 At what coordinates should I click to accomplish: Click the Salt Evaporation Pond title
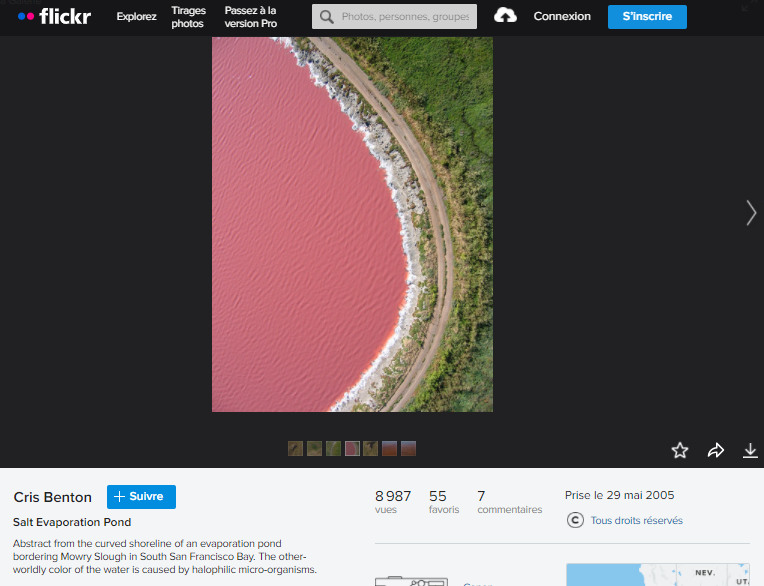coord(72,522)
